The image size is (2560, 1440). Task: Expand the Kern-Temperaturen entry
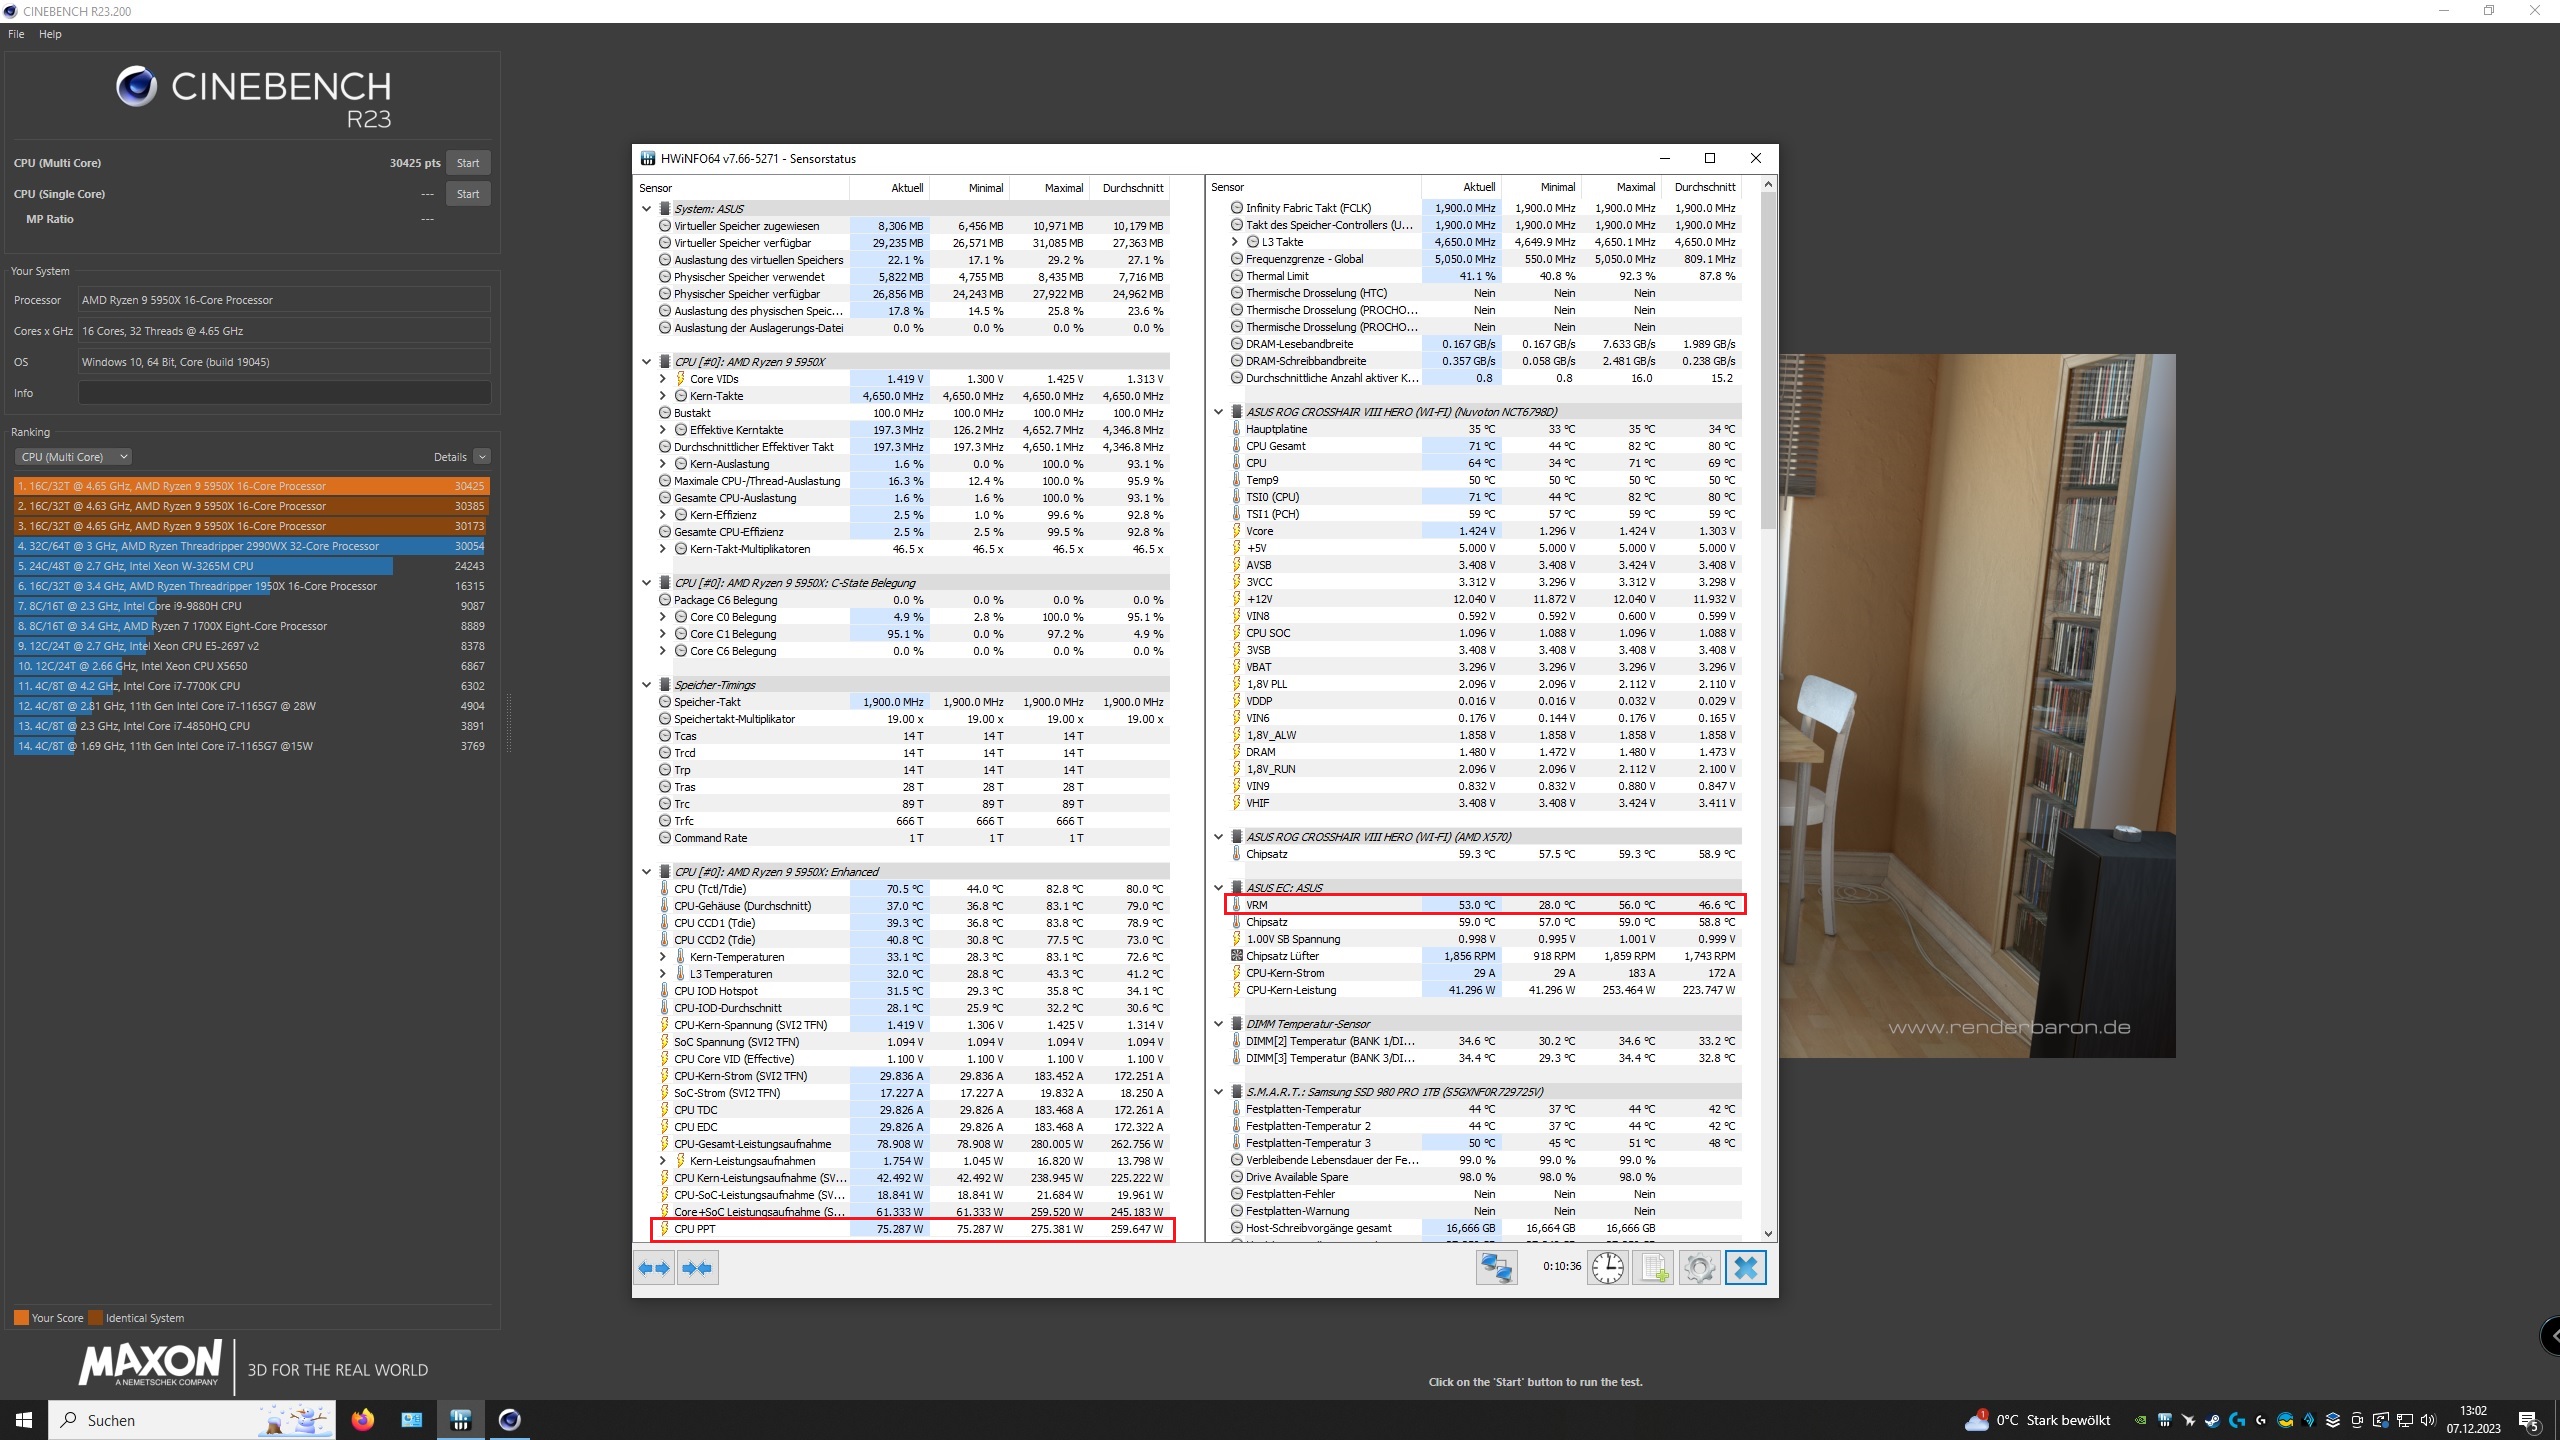pos(663,957)
